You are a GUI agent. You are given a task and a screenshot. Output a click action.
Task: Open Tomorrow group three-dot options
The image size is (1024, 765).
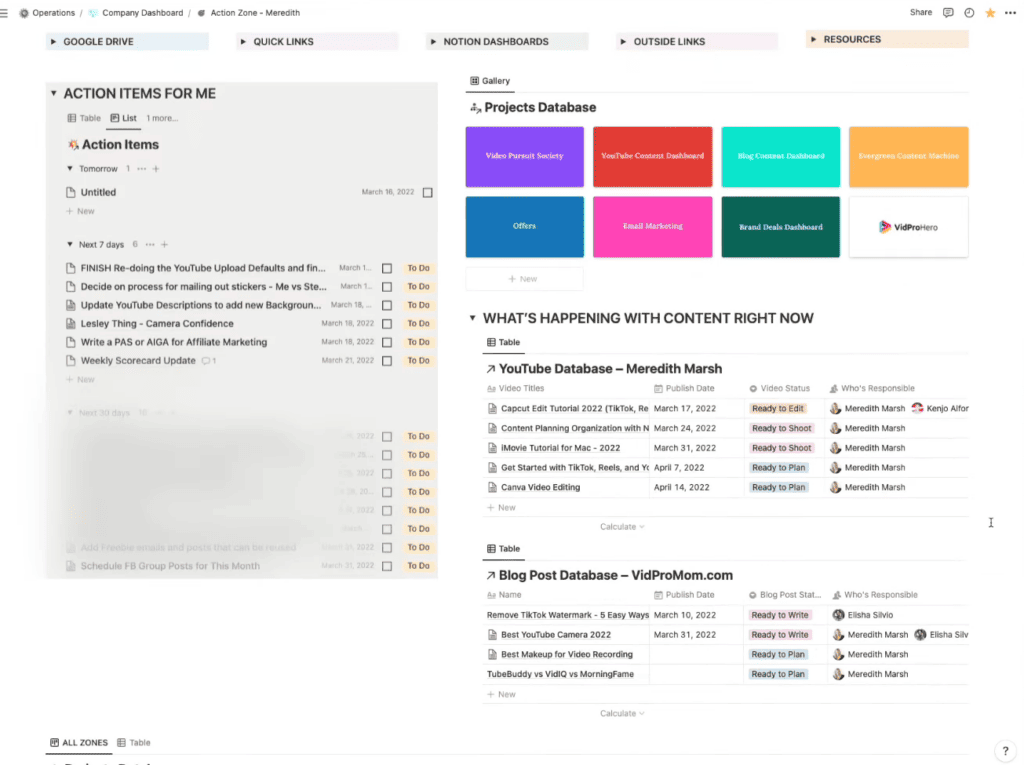pos(142,169)
